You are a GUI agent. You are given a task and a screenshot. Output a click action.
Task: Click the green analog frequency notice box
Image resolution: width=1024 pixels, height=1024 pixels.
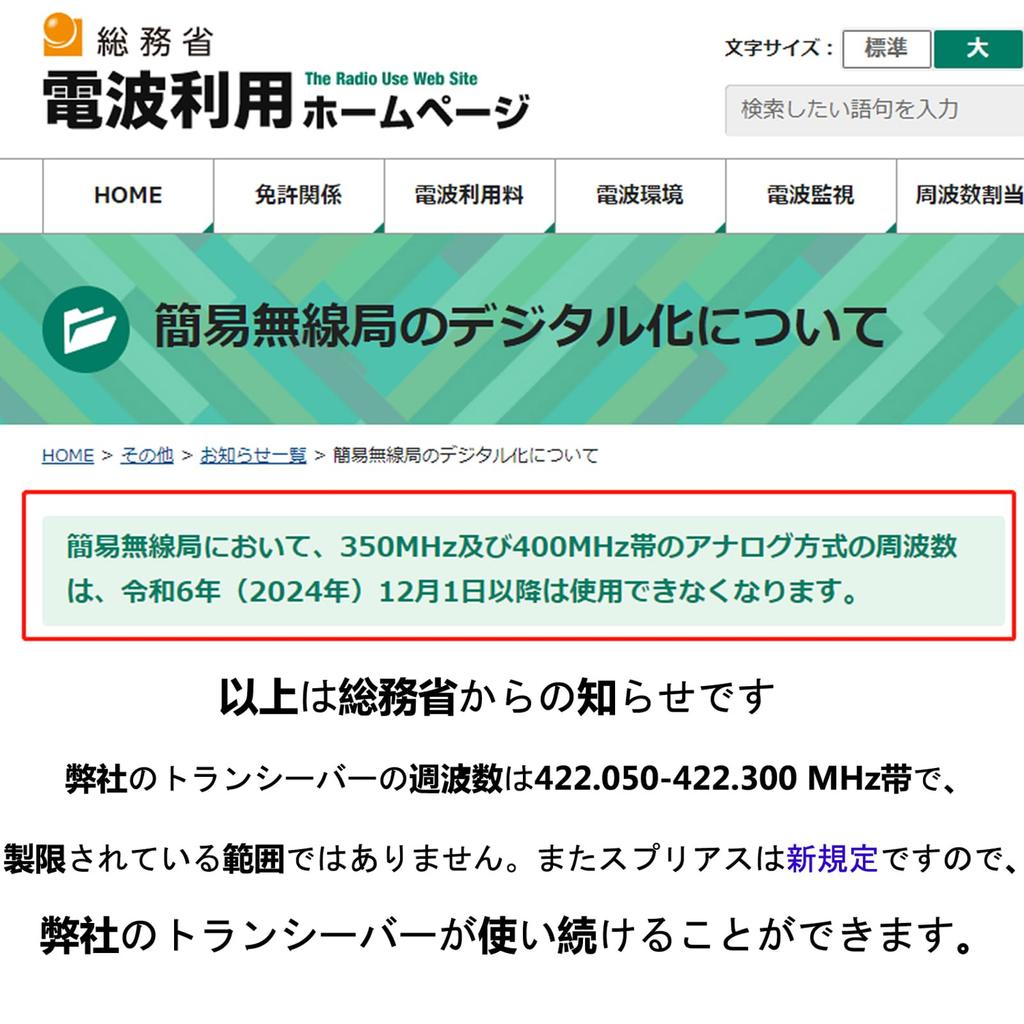click(523, 570)
